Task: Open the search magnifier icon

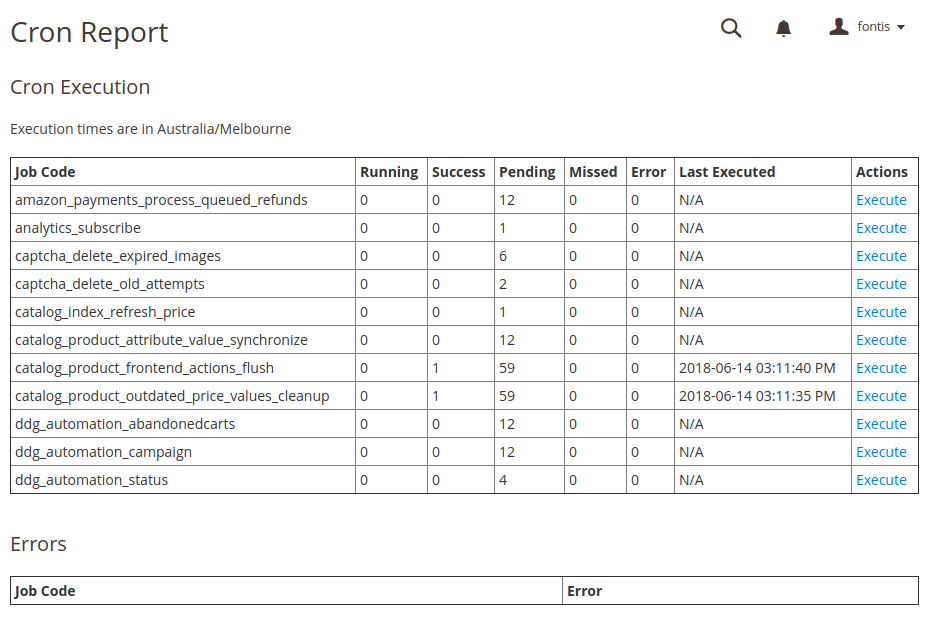Action: [x=731, y=28]
